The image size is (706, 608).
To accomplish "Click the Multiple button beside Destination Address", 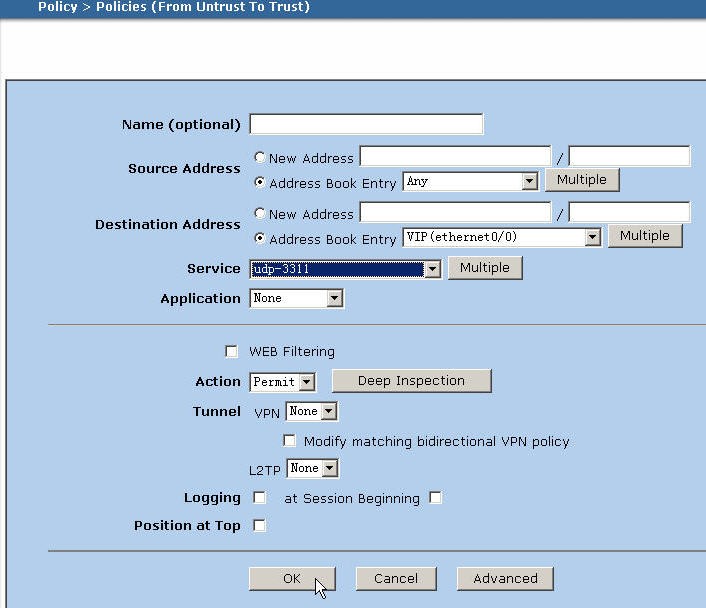I will [644, 236].
